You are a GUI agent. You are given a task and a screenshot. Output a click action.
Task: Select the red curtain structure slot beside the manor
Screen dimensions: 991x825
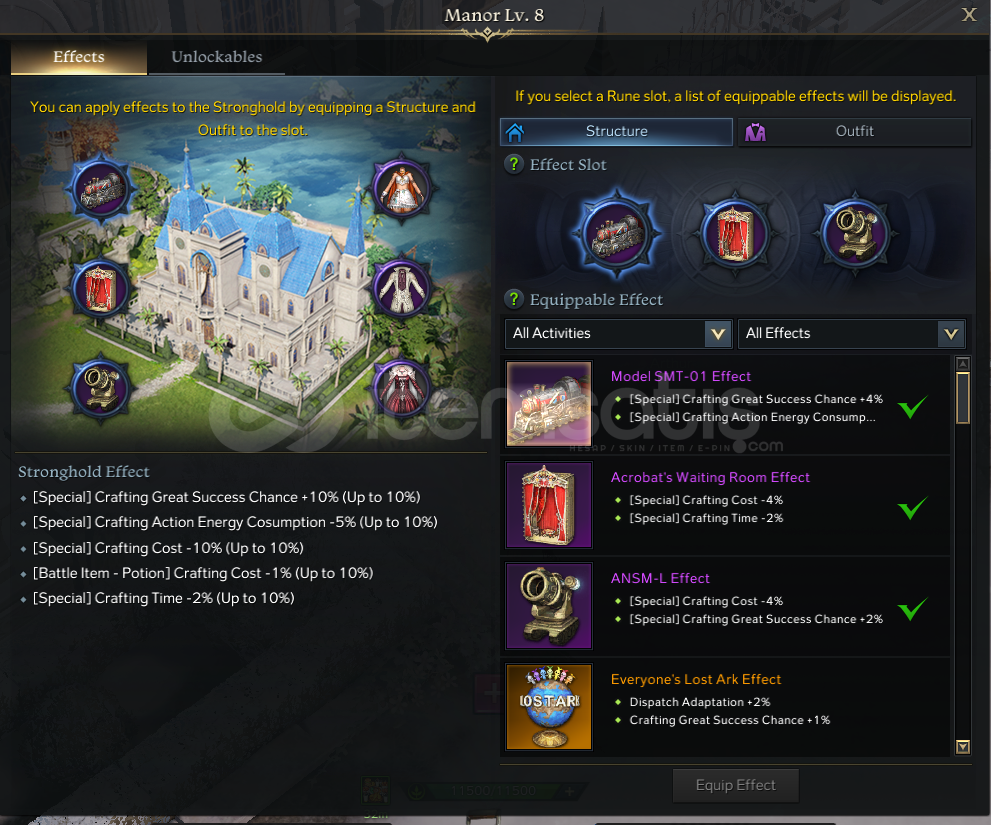100,288
